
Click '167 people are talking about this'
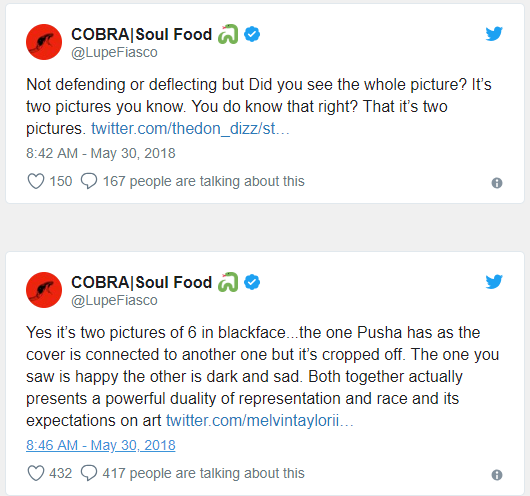[203, 181]
